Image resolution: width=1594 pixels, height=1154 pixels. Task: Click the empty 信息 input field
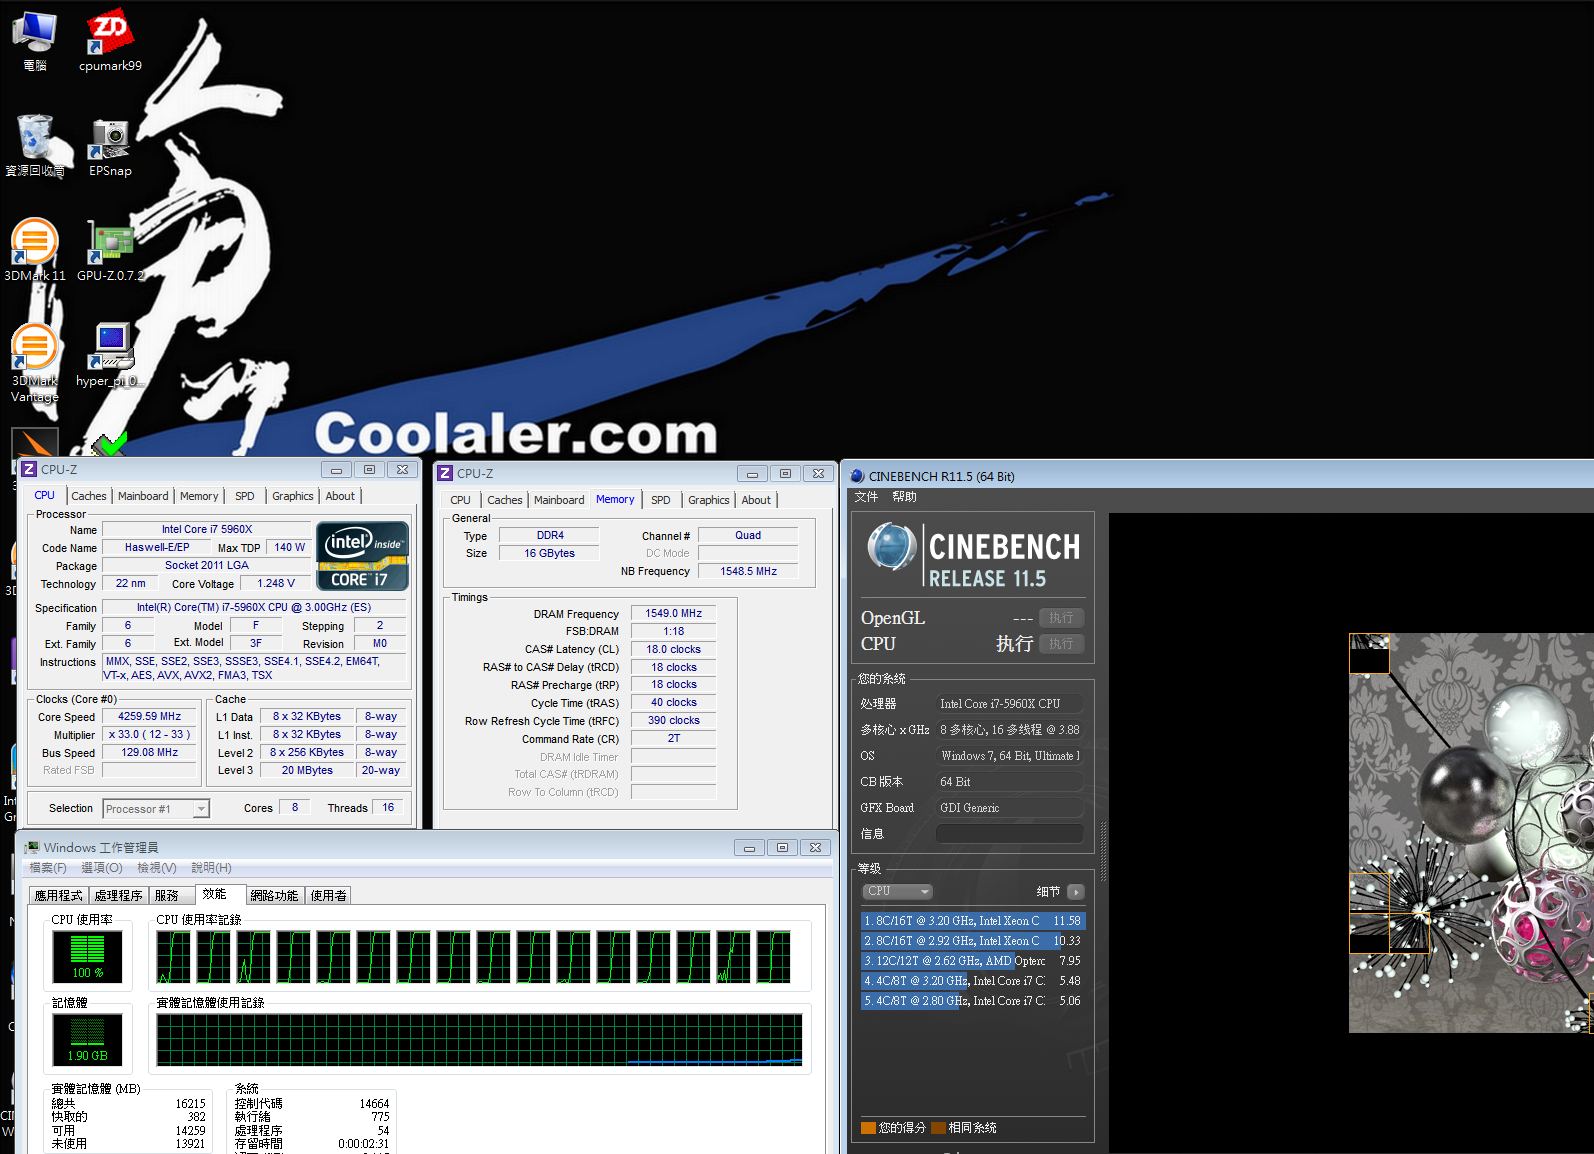[1010, 834]
